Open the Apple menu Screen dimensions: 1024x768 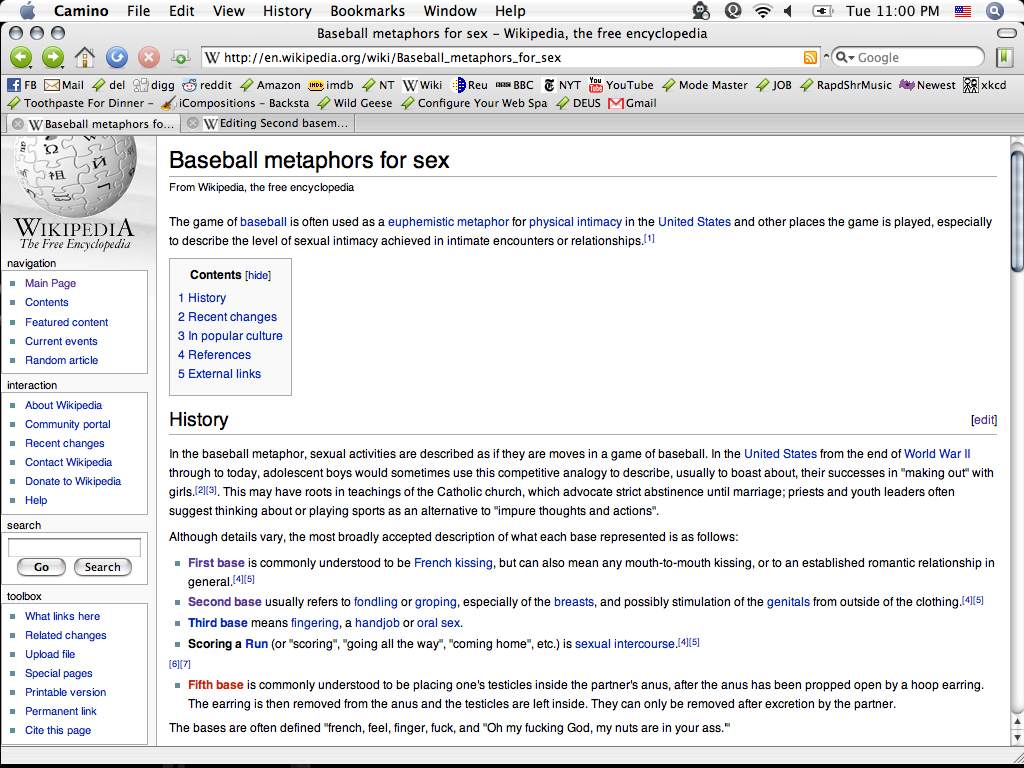pos(27,10)
